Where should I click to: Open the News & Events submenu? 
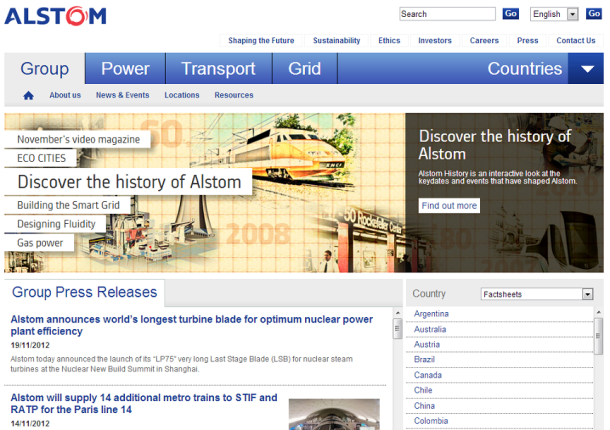(123, 95)
